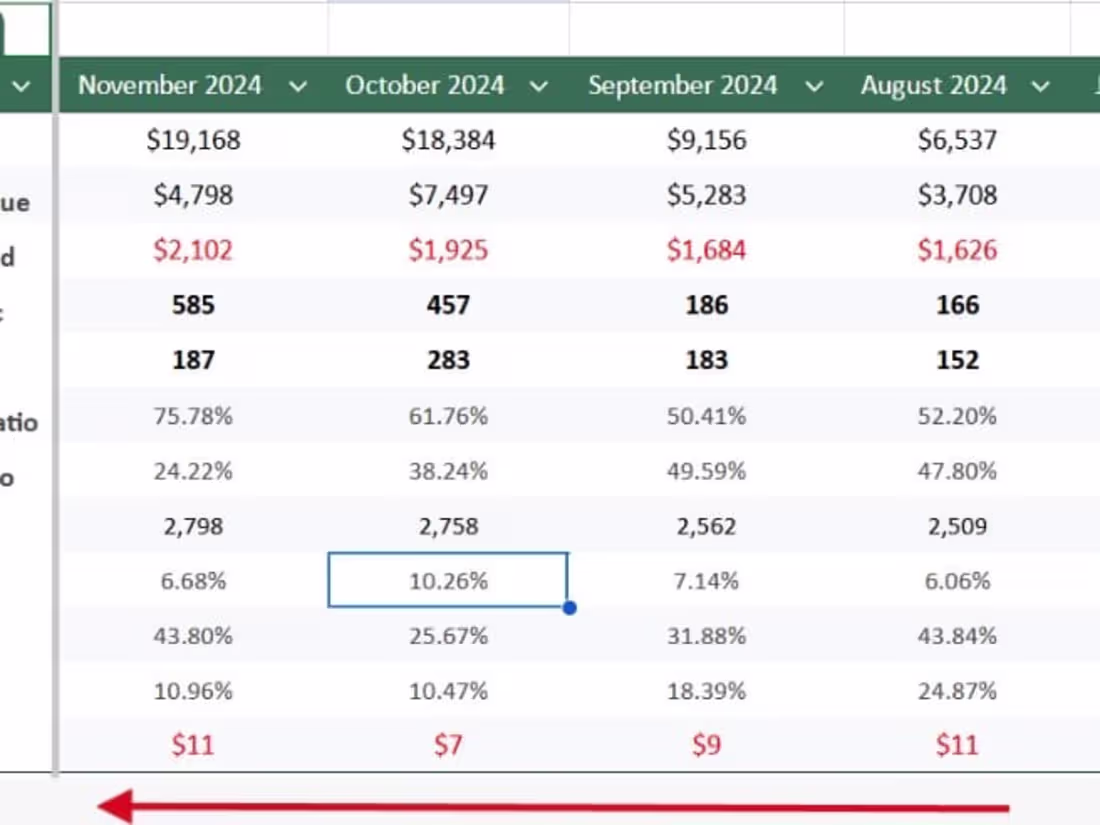Select the $19,168 cell under November 2024
Viewport: 1100px width, 825px height.
(193, 140)
